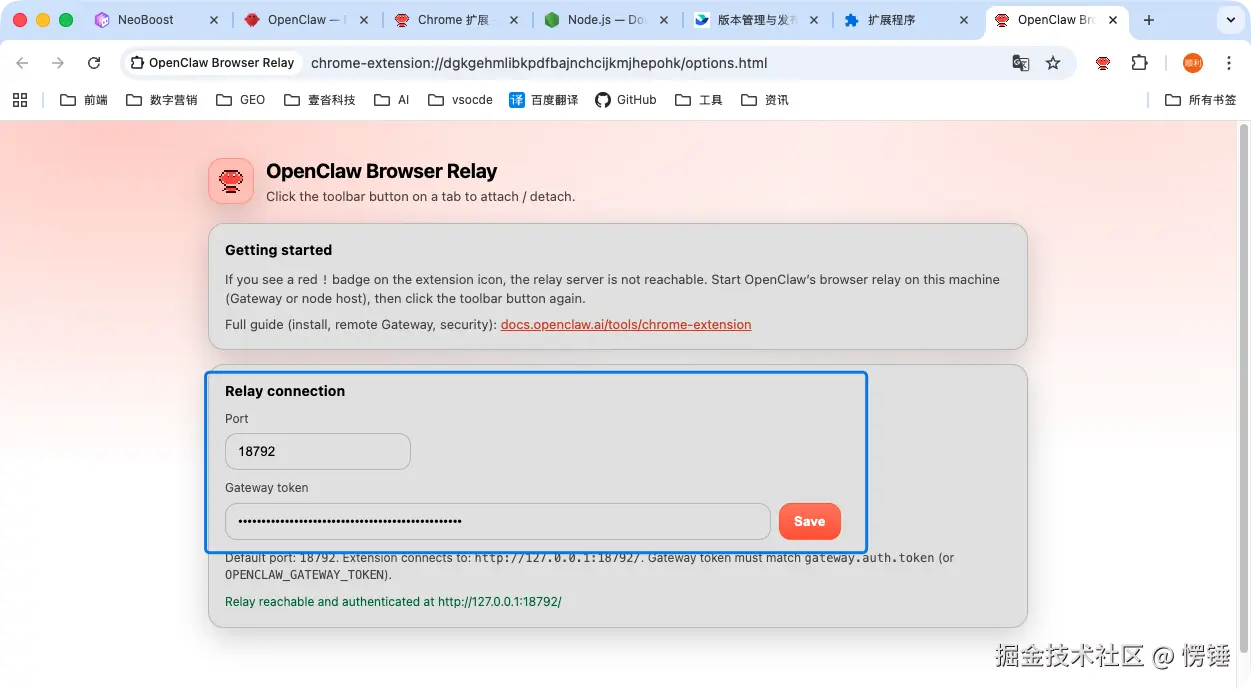The image size is (1251, 690).
Task: Open the 数字营销 bookmarks folder
Action: [161, 100]
